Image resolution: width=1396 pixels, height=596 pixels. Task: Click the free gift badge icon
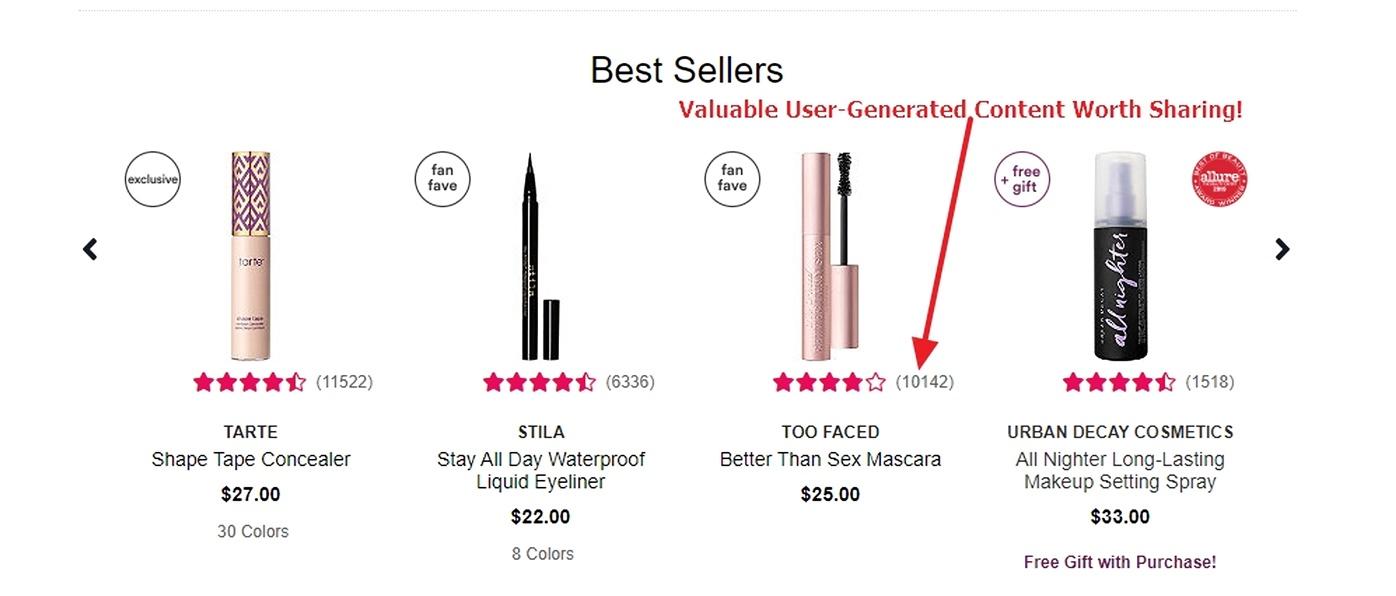point(1021,179)
